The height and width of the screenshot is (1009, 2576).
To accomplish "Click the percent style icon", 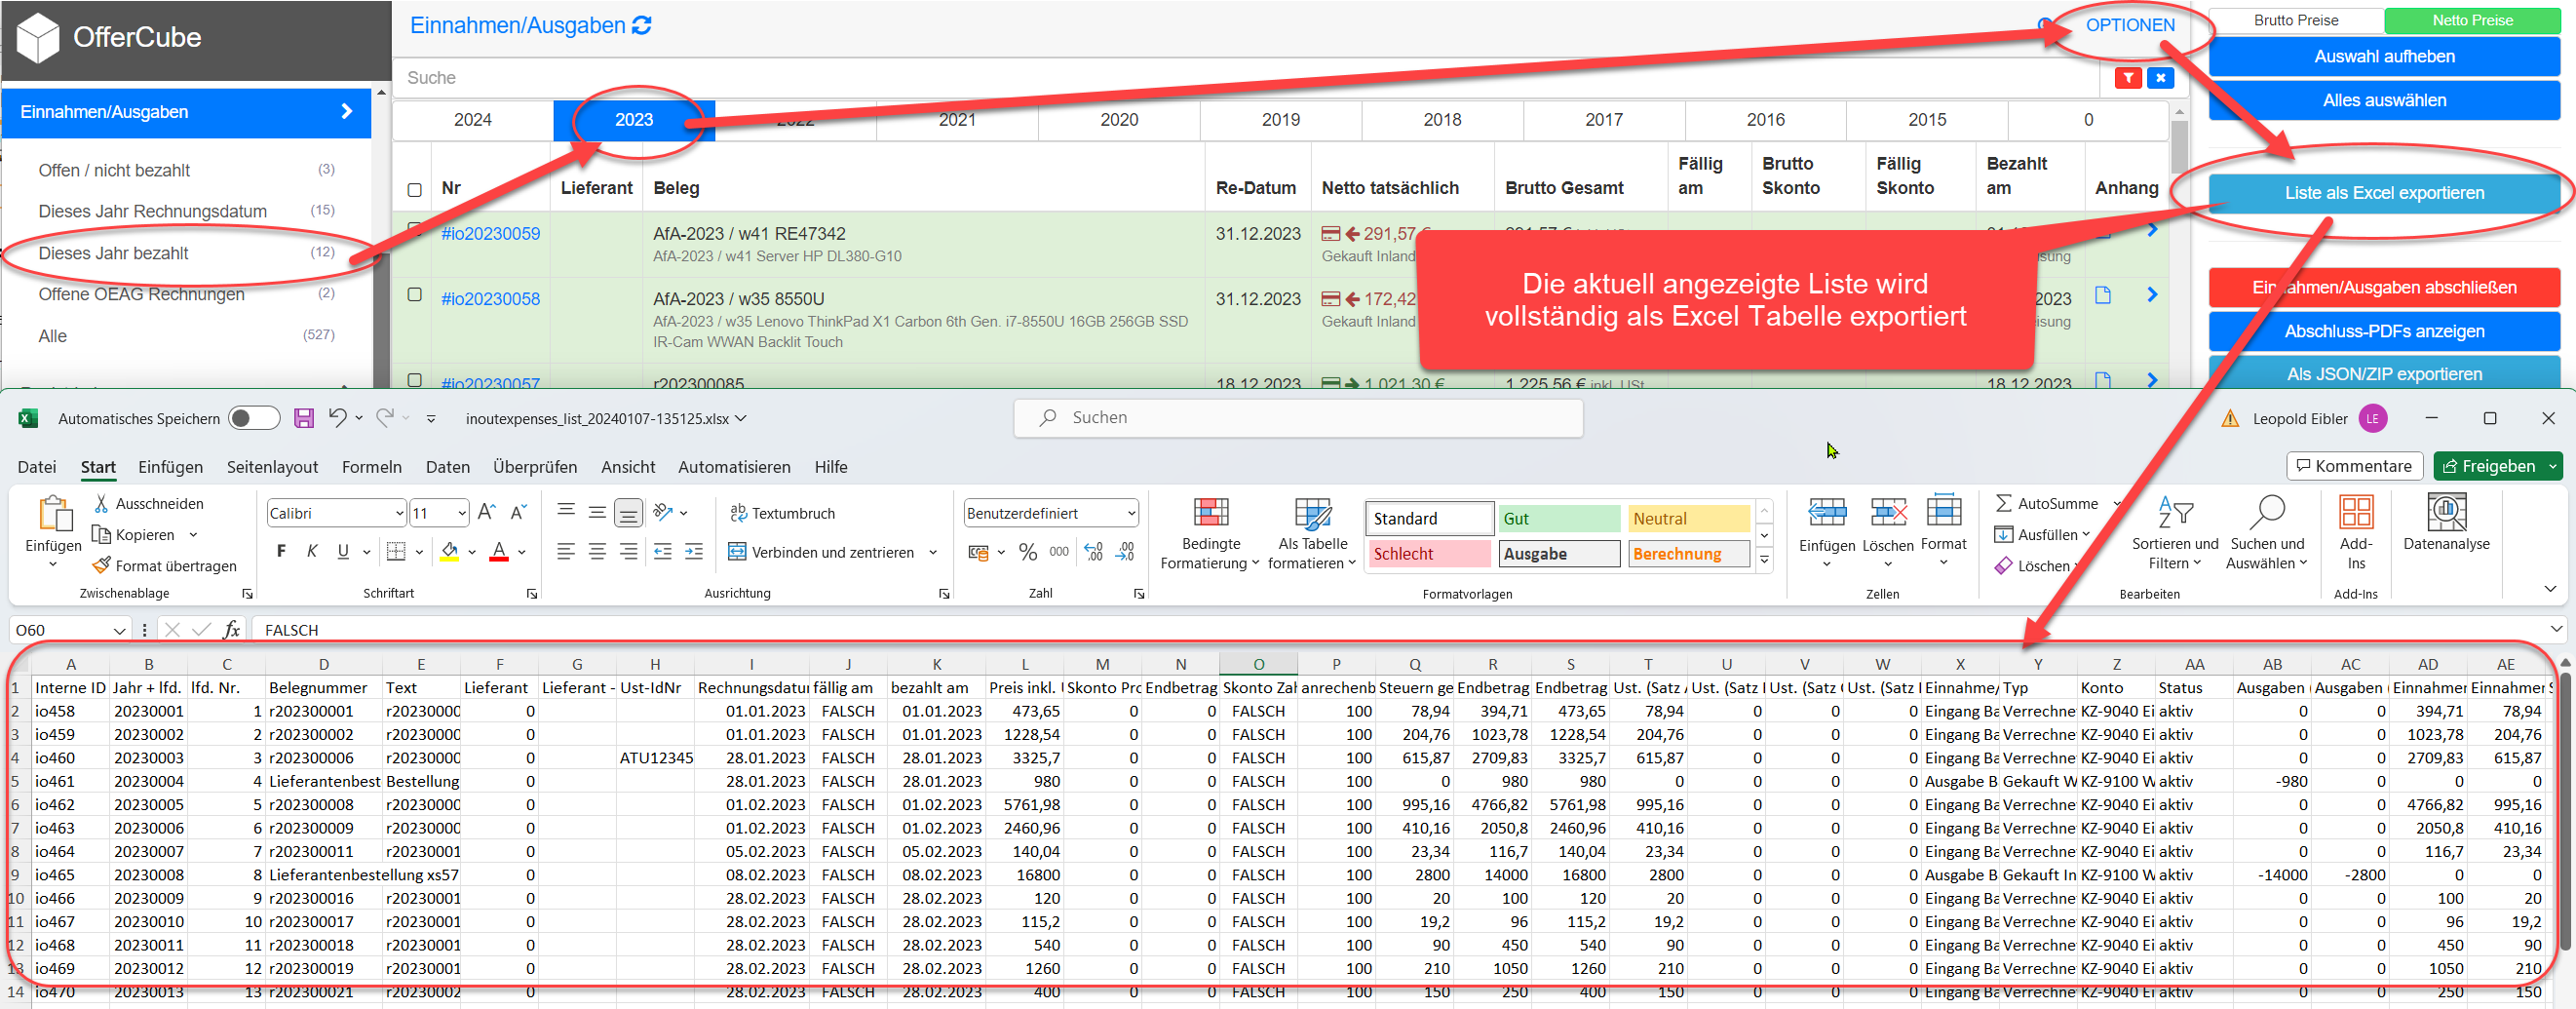I will pos(1028,552).
